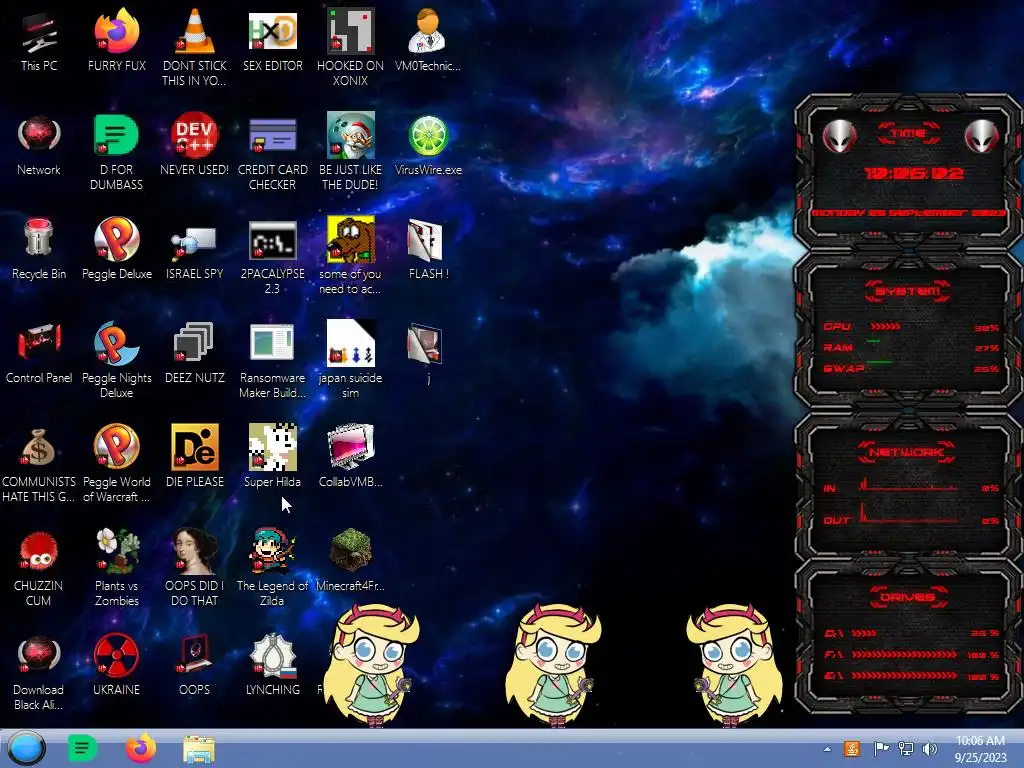Click the Drives widget header
This screenshot has width=1024, height=768.
(x=908, y=597)
